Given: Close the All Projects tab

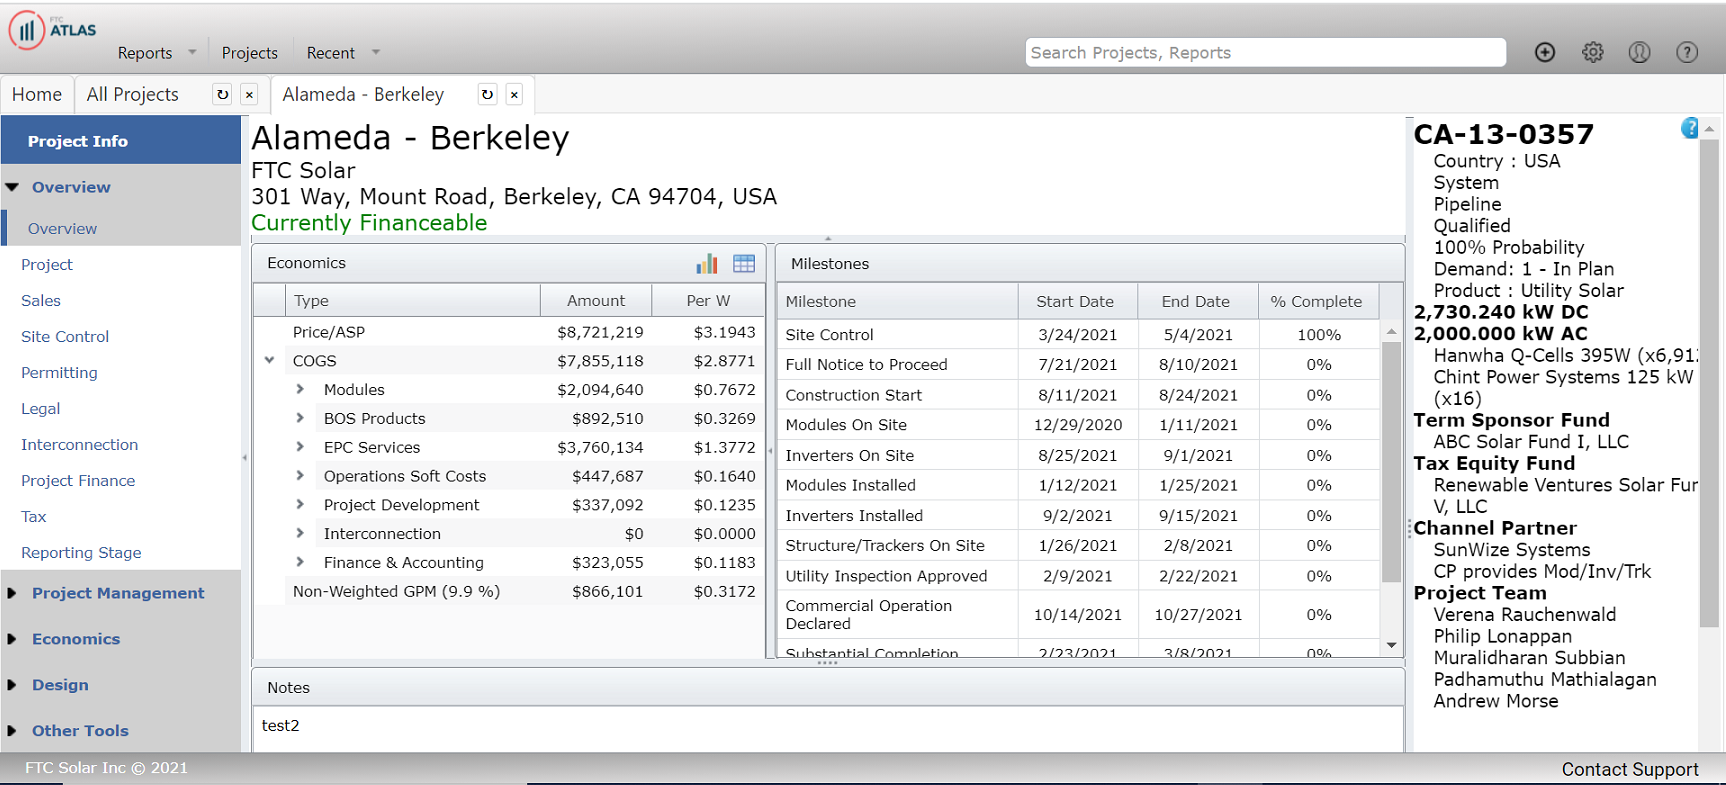Looking at the screenshot, I should click(x=249, y=94).
